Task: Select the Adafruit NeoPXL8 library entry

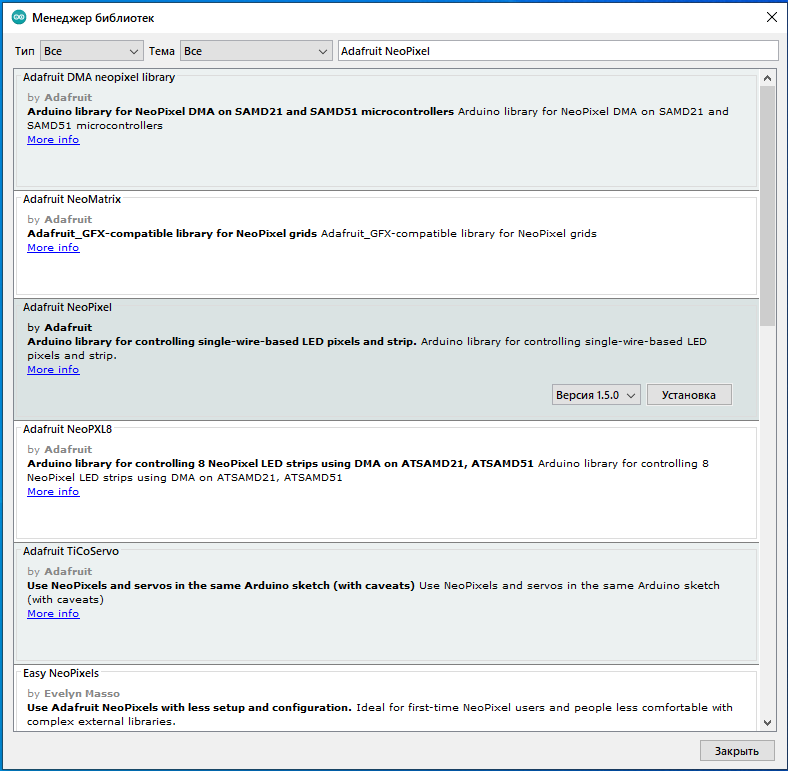Action: click(400, 515)
